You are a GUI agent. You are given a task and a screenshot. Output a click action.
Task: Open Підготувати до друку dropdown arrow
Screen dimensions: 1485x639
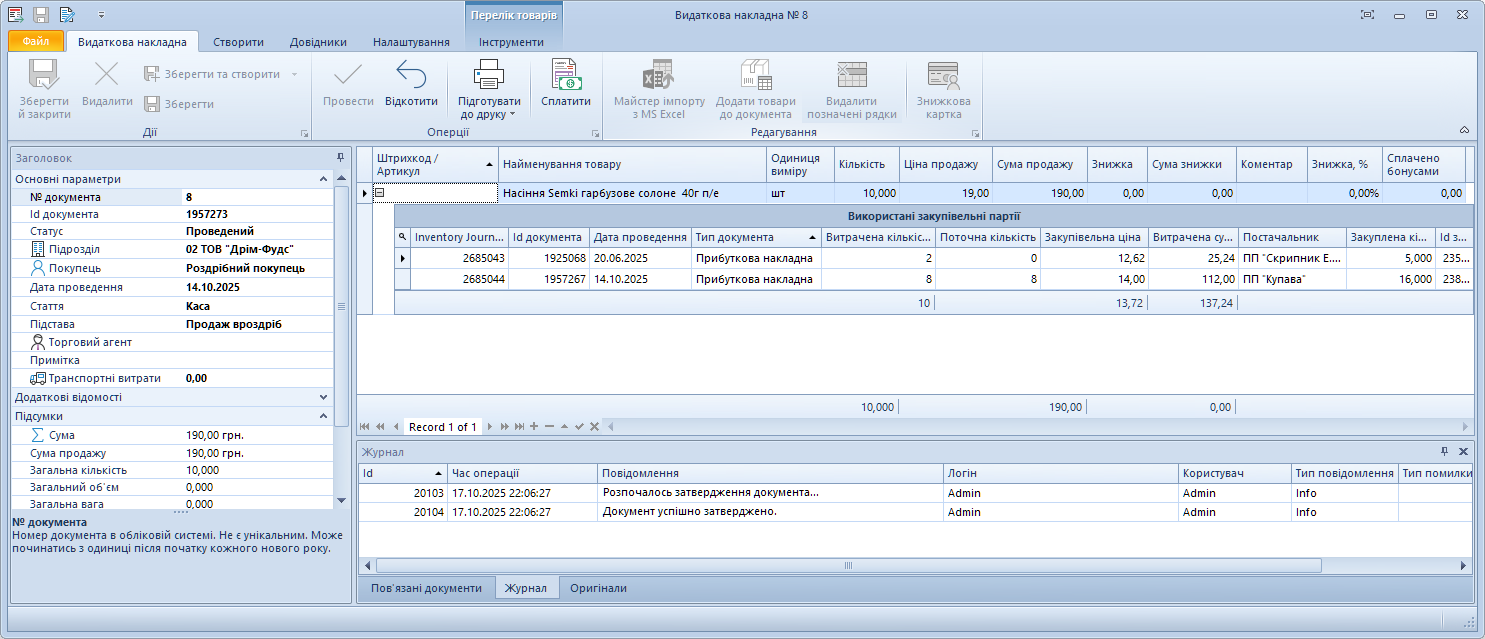(x=512, y=115)
